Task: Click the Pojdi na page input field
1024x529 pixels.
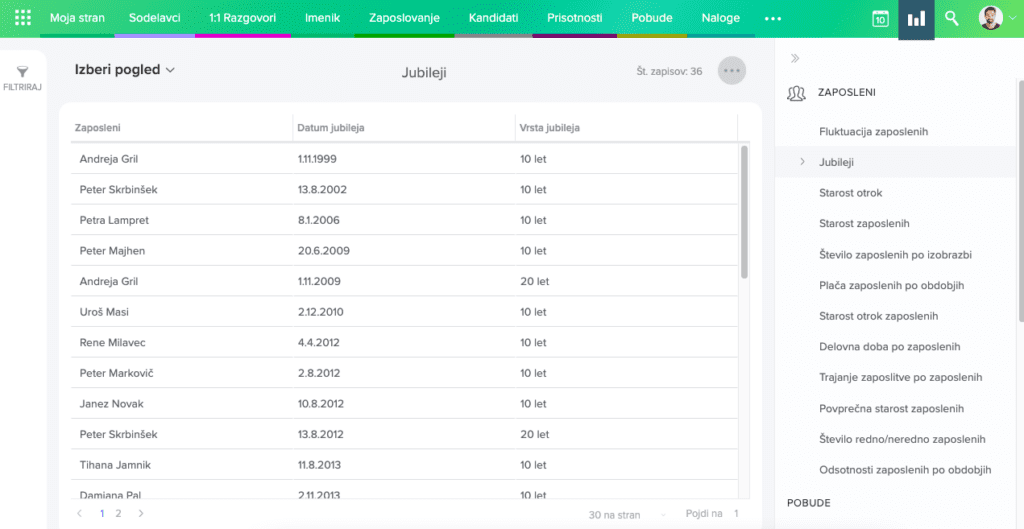Action: coord(736,513)
